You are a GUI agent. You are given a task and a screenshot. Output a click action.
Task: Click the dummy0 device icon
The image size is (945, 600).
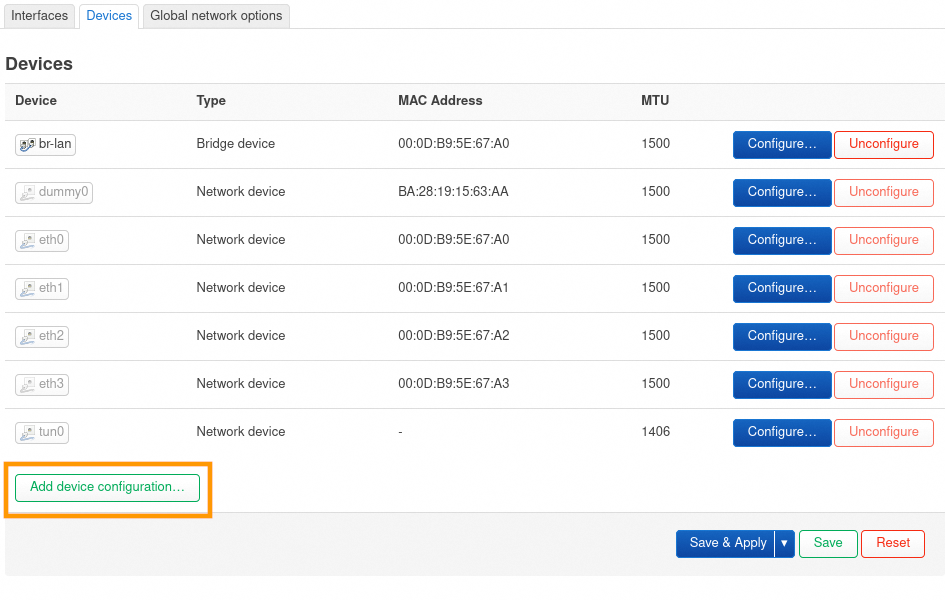[x=27, y=192]
